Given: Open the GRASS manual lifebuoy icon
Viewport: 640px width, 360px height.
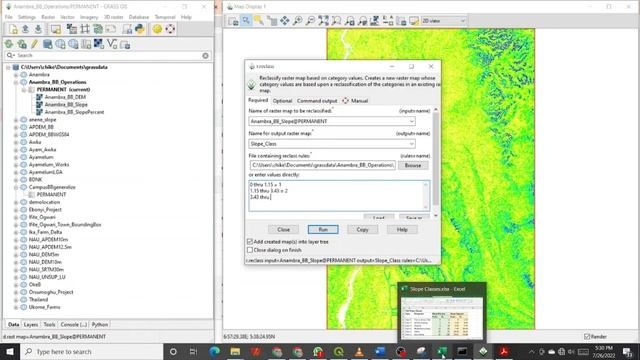Looking at the screenshot, I should (170, 29).
